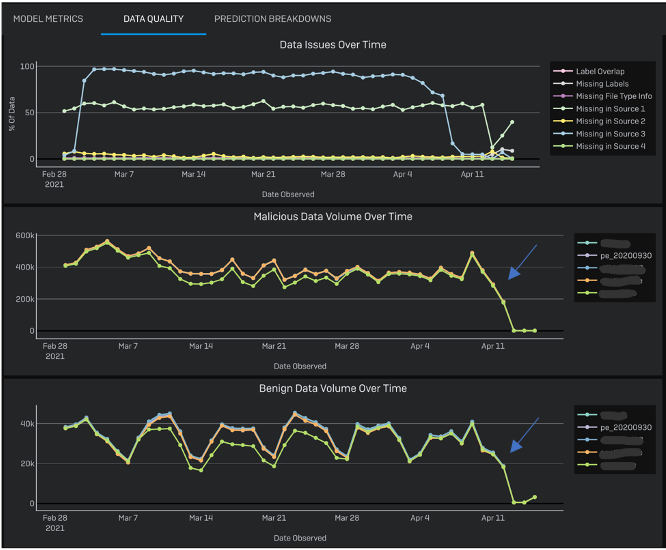The height and width of the screenshot is (550, 666).
Task: Click Mar 21 tick on Benign Data chart
Action: pos(274,518)
